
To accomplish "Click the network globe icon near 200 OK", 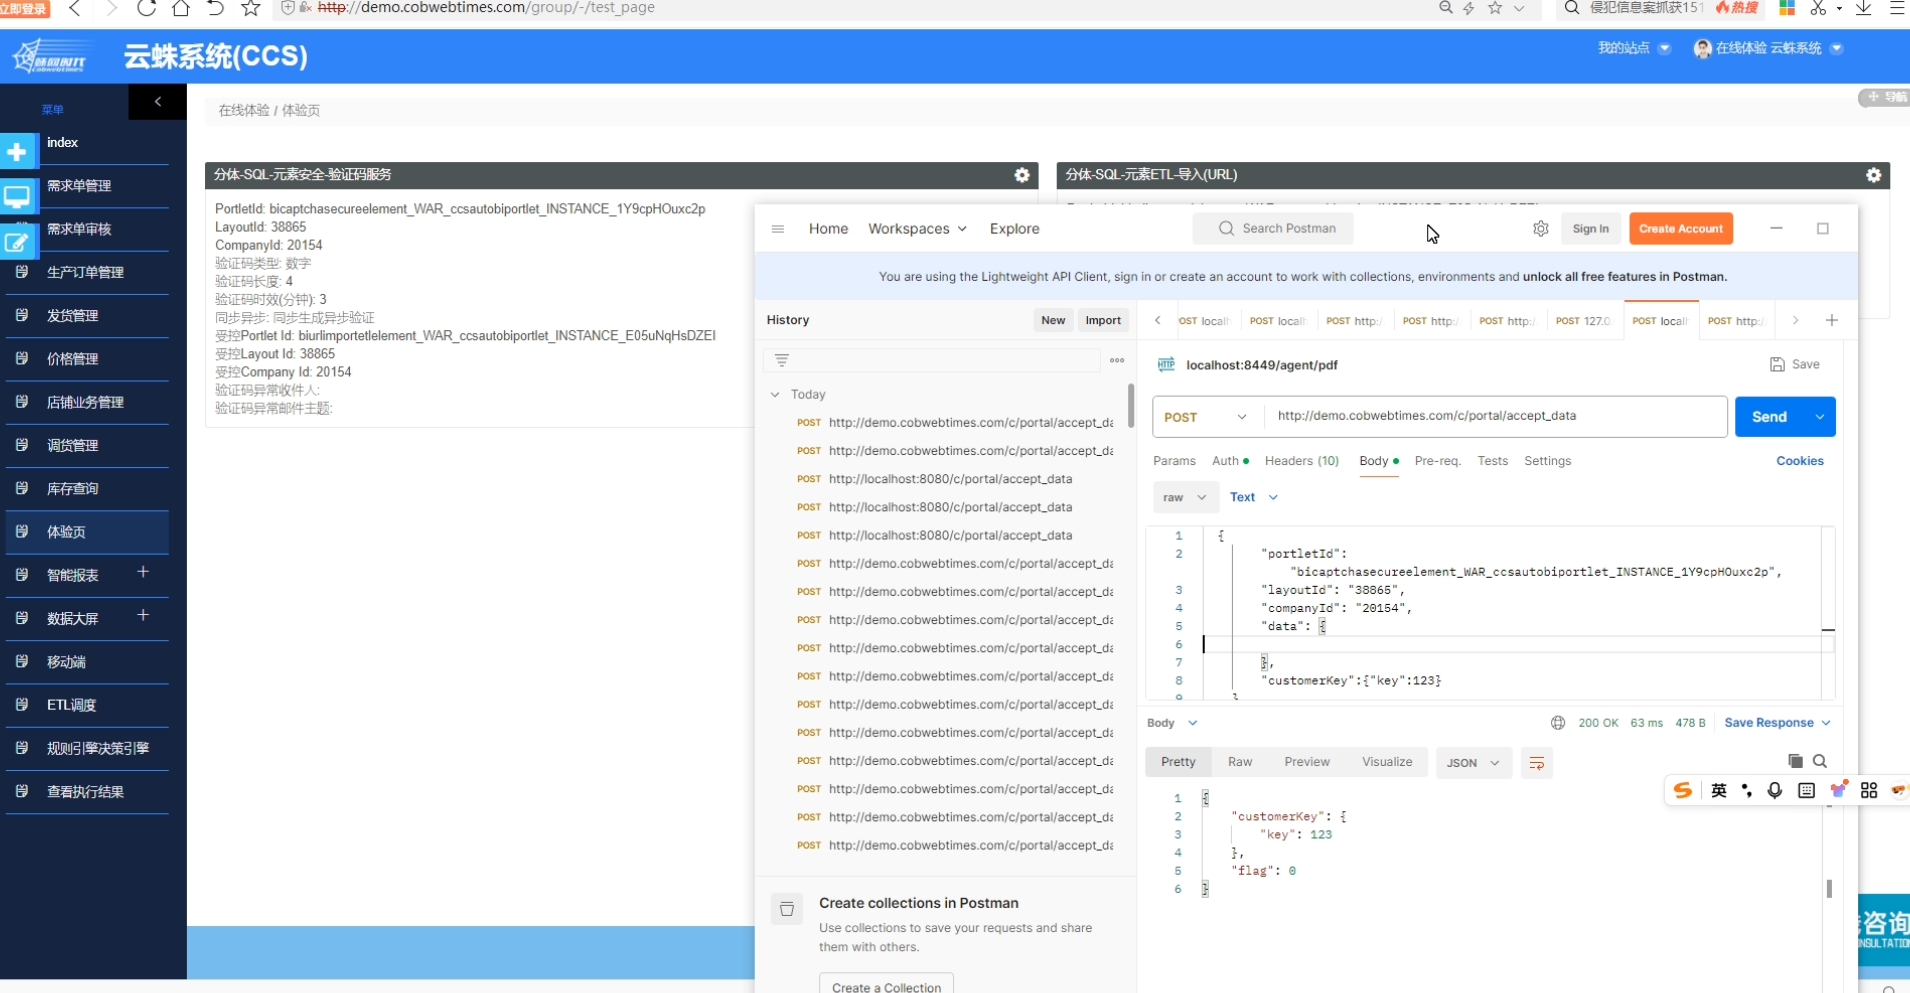I will pos(1558,723).
